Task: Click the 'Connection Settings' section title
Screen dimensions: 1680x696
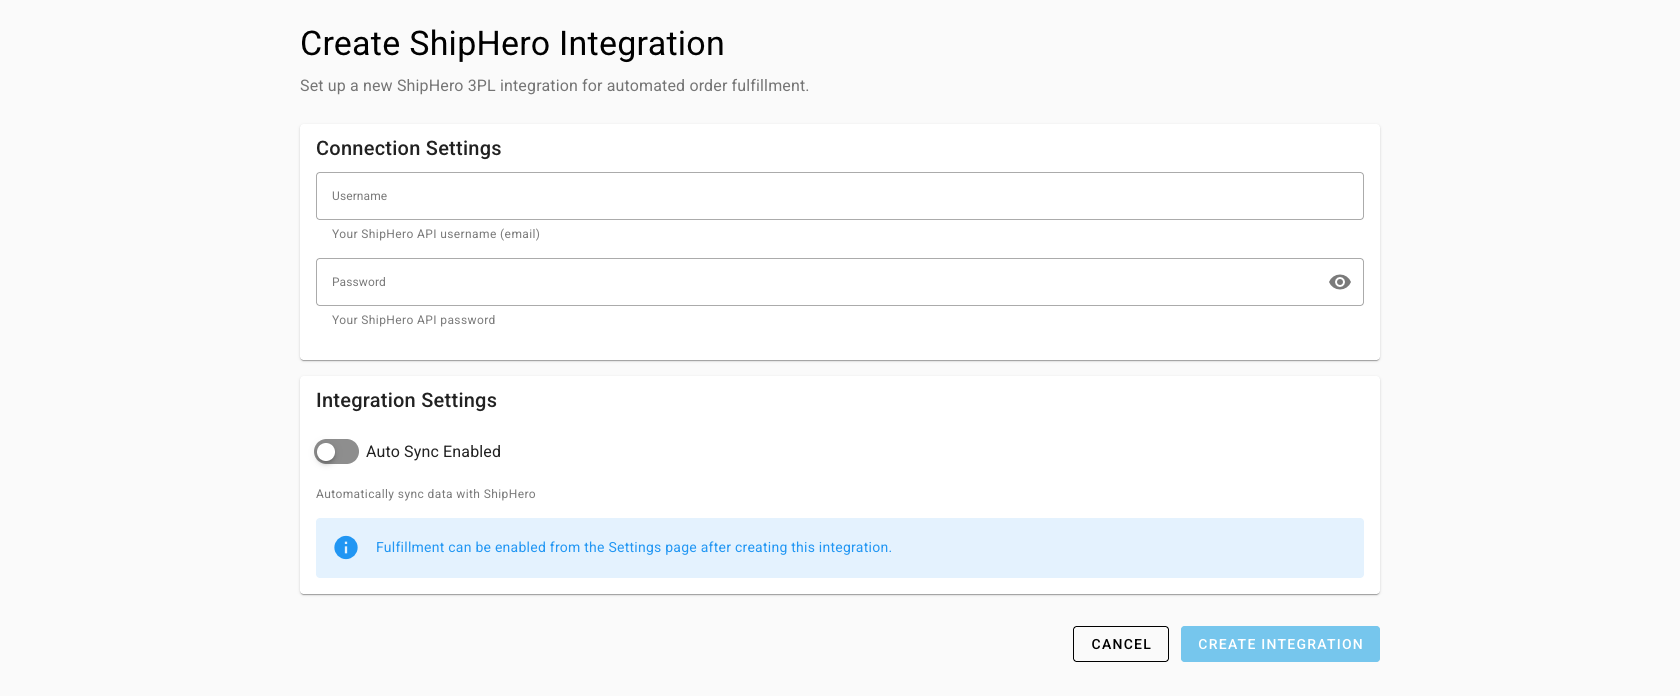Action: point(409,148)
